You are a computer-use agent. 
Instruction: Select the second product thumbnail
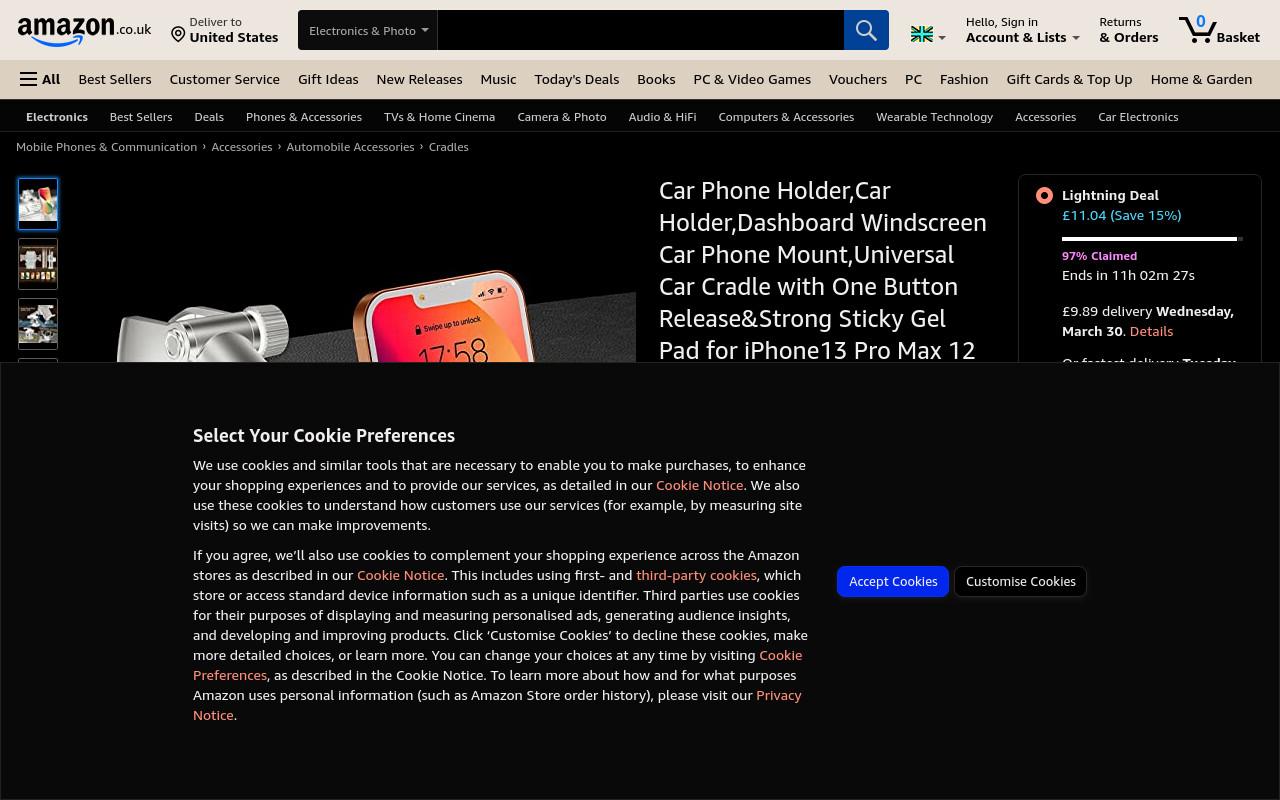point(38,264)
